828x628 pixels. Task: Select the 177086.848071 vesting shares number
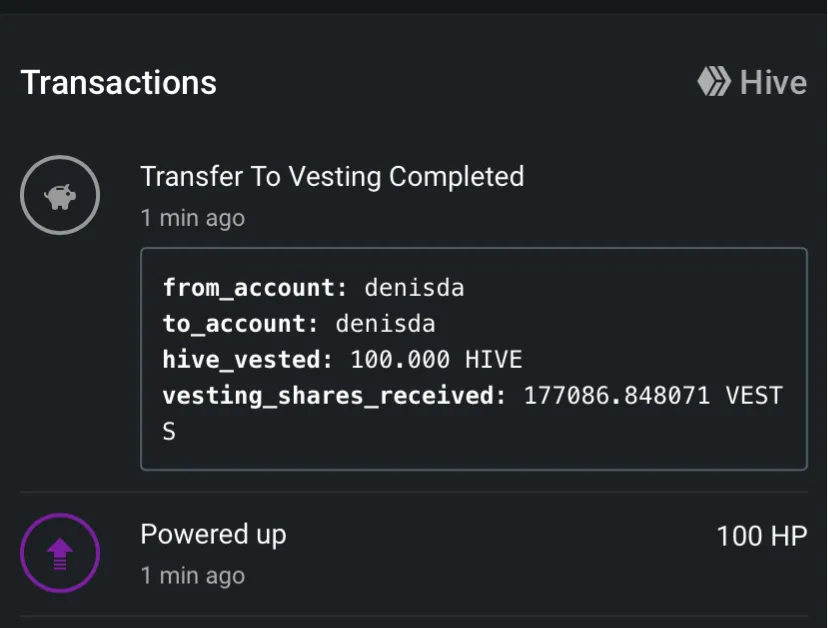click(x=617, y=396)
